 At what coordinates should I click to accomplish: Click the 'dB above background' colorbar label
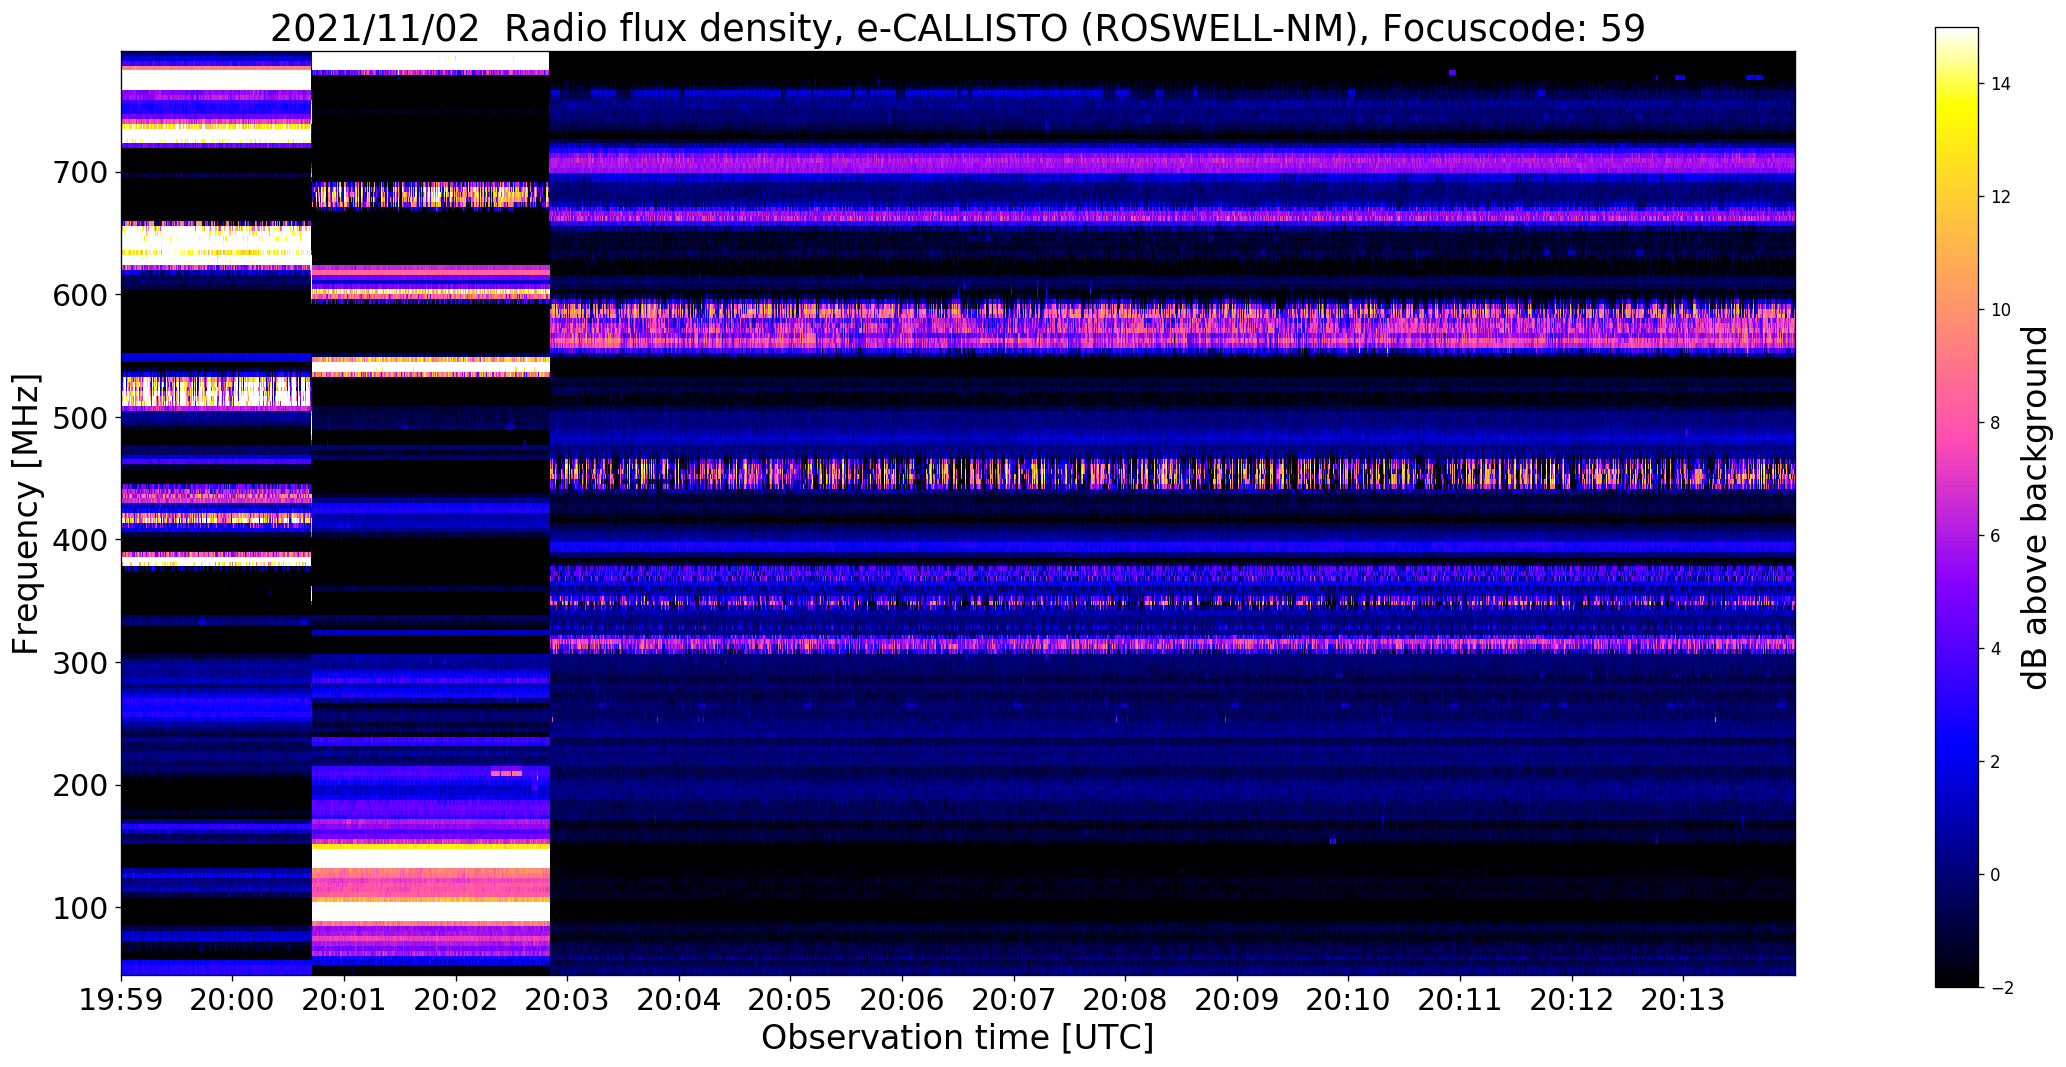click(x=2035, y=508)
